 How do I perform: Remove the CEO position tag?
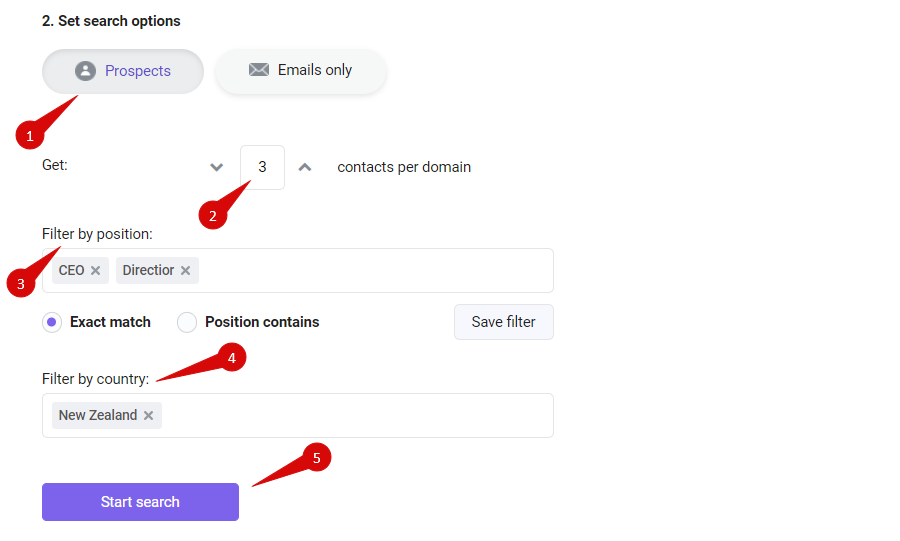coord(96,270)
